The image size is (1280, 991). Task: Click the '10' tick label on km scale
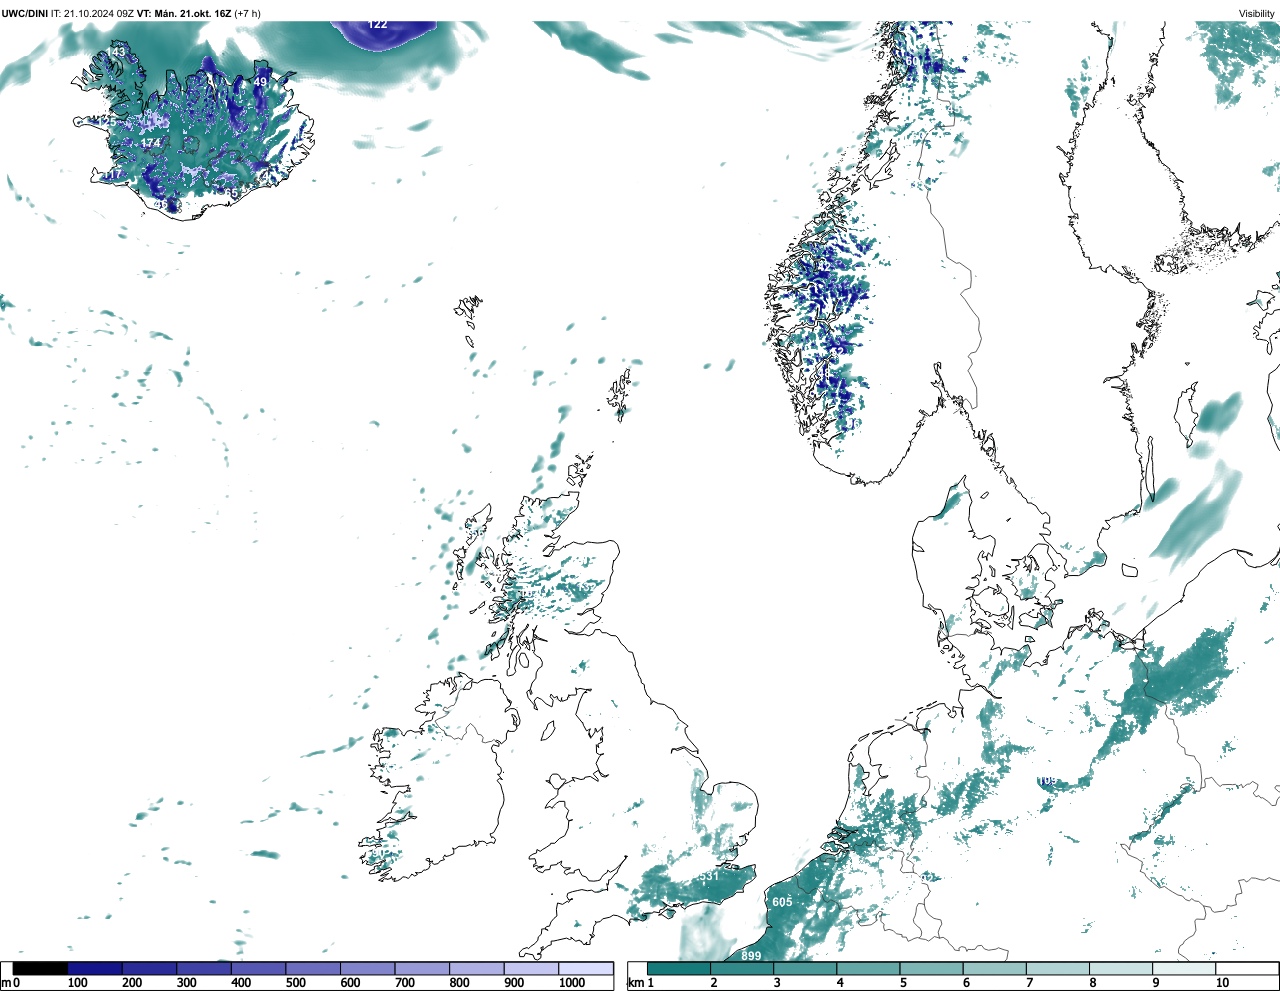[x=1222, y=983]
